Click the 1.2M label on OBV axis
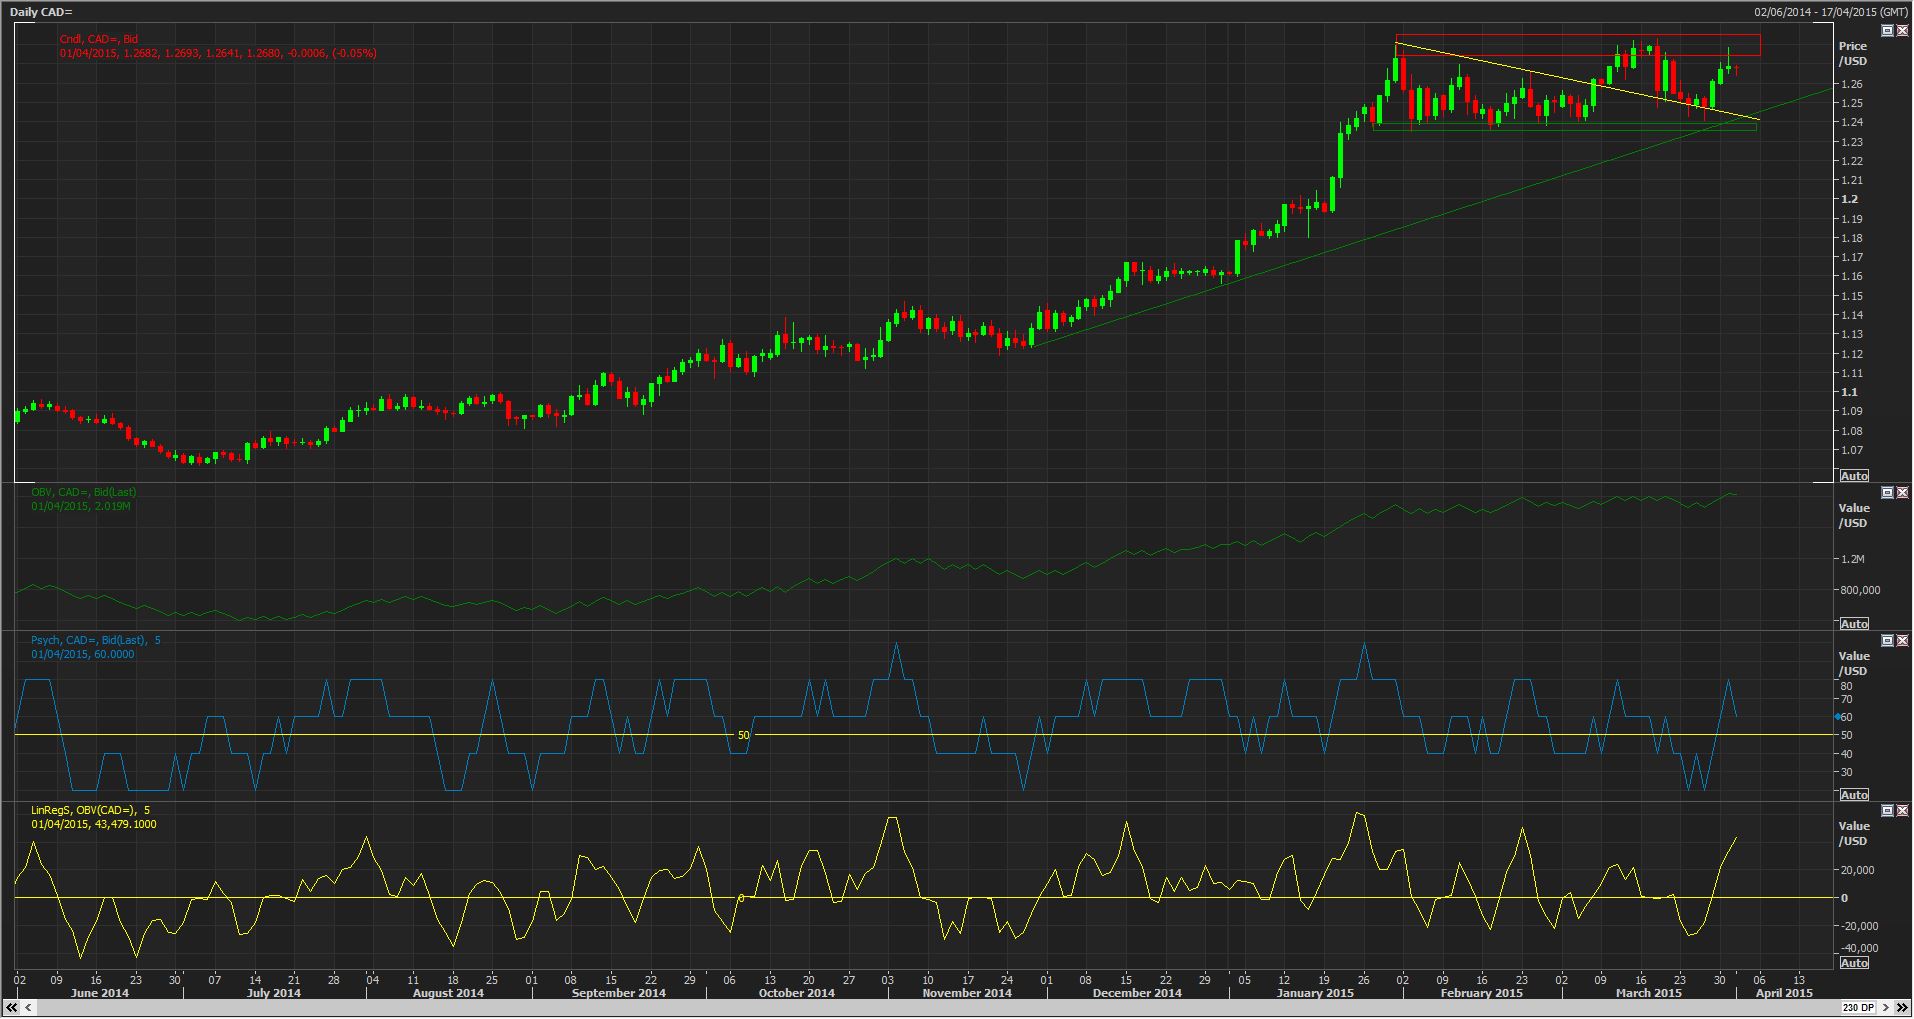Image resolution: width=1914 pixels, height=1019 pixels. click(x=1852, y=559)
